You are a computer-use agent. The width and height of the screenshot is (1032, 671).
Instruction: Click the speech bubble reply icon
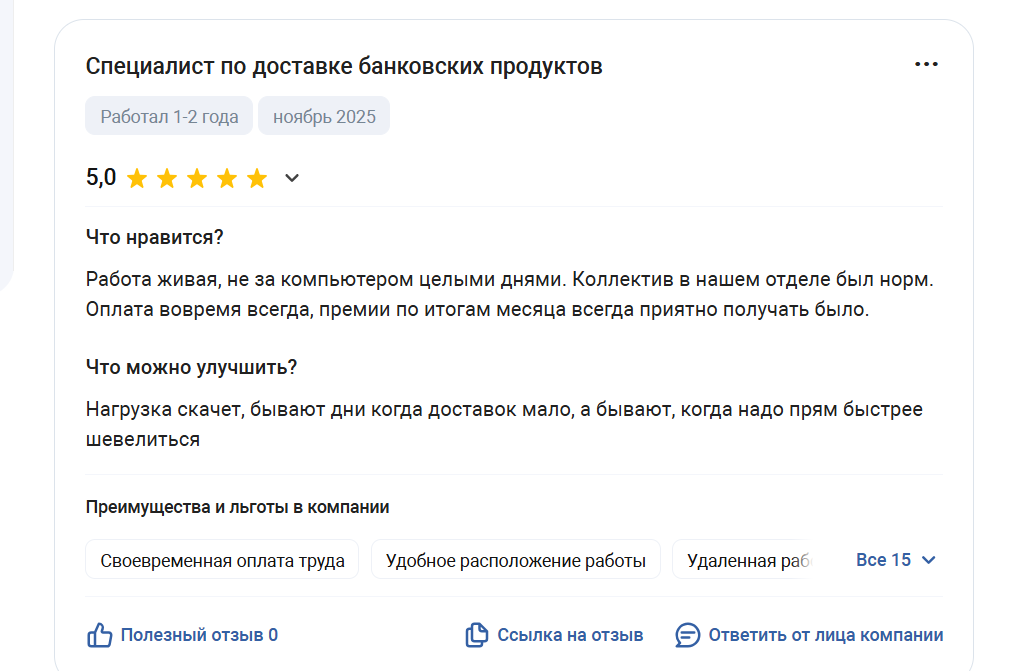(x=687, y=635)
